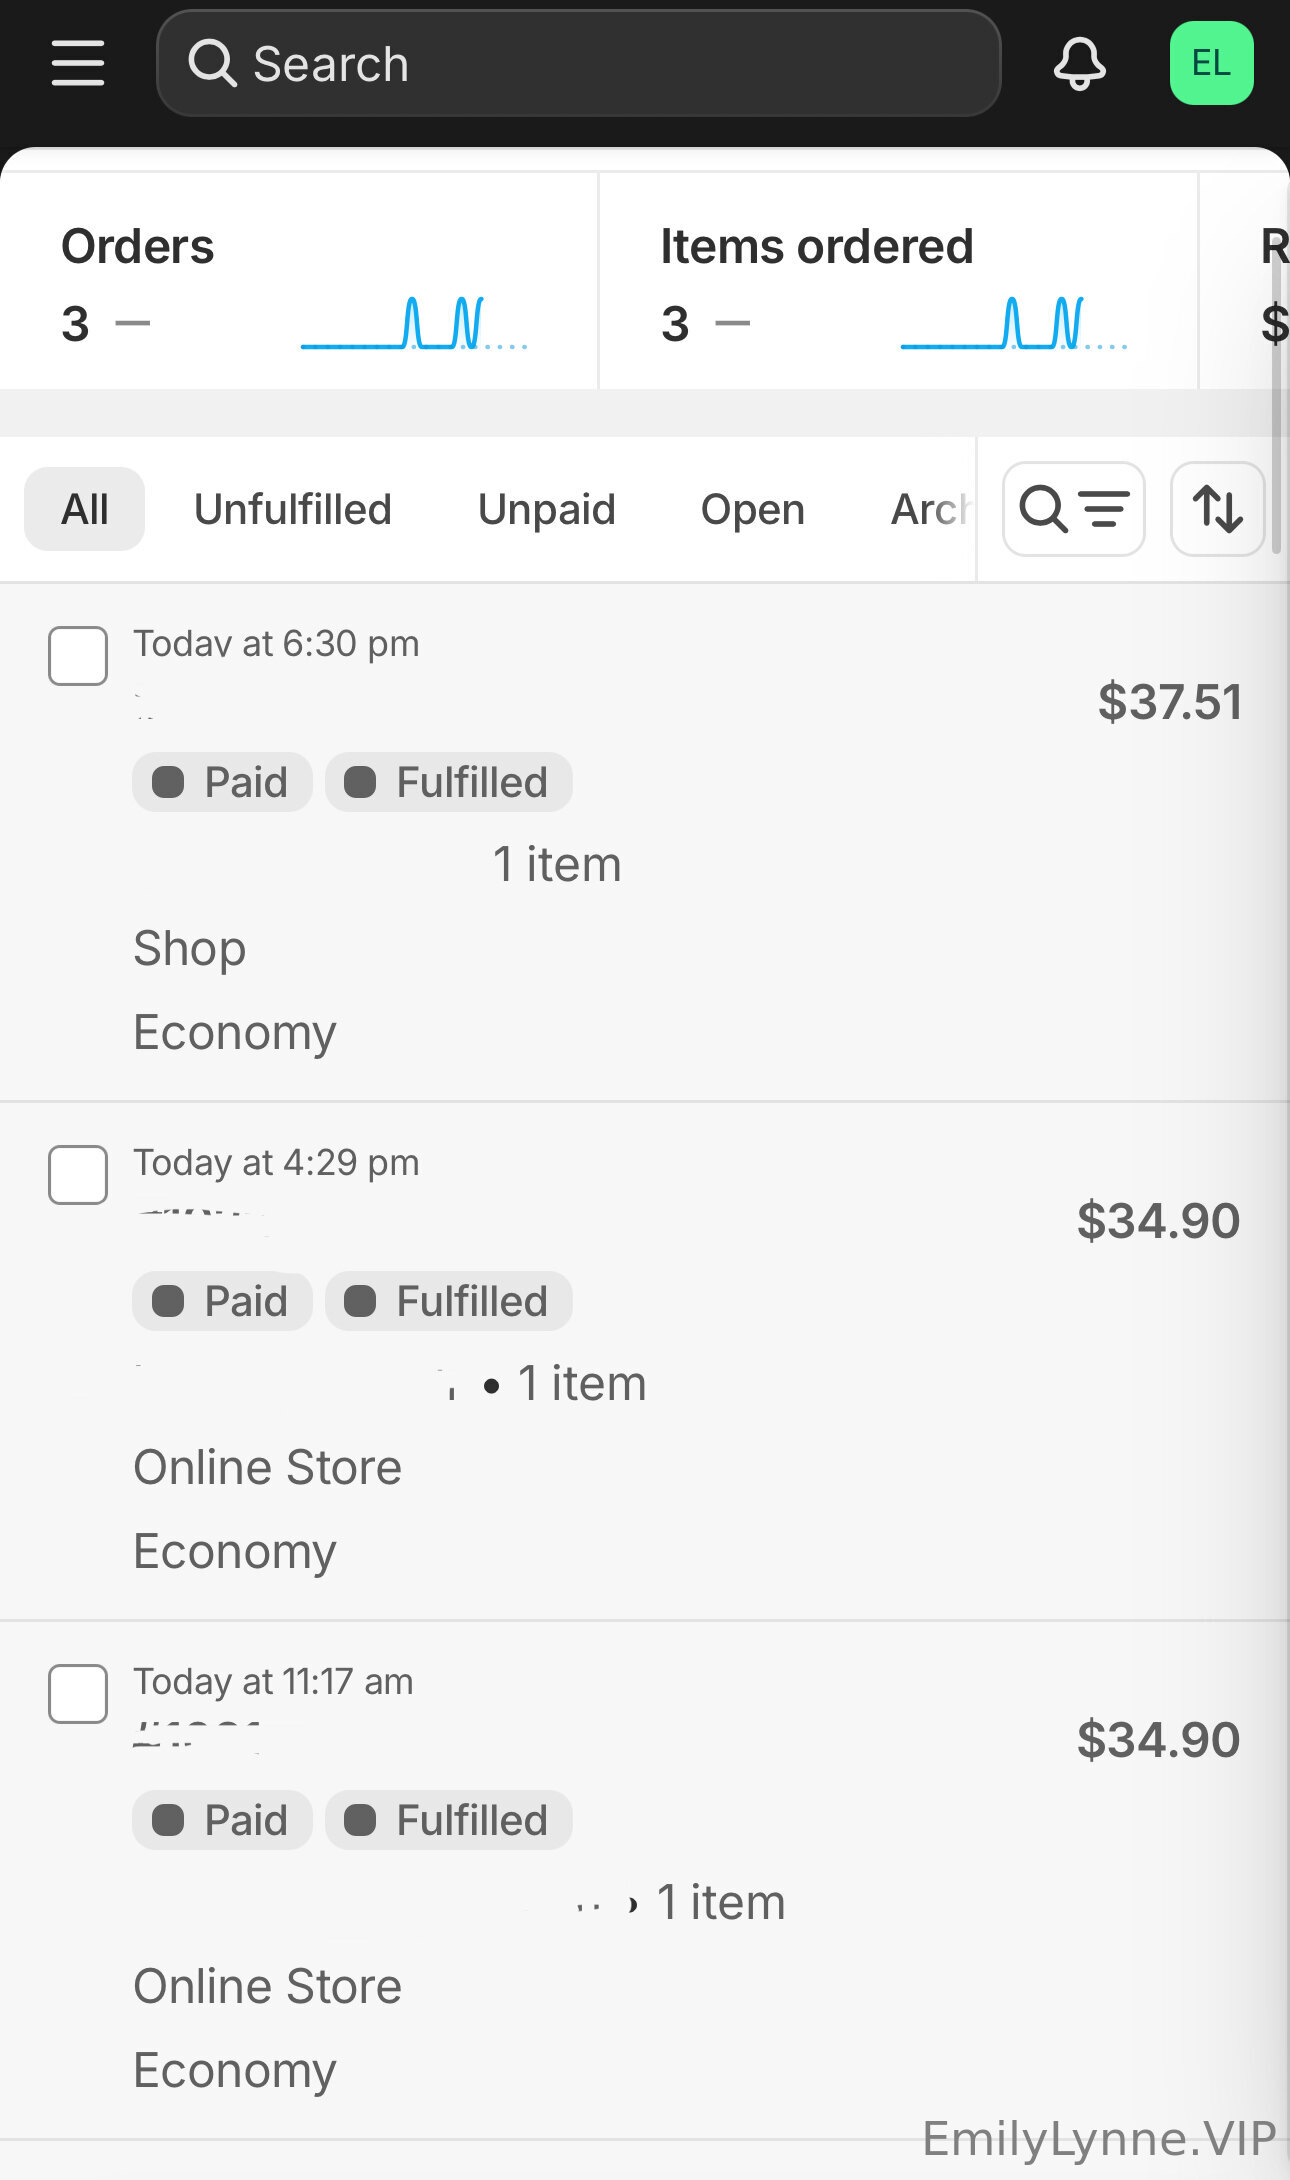Switch to the Open tab
The width and height of the screenshot is (1290, 2180).
coord(752,509)
